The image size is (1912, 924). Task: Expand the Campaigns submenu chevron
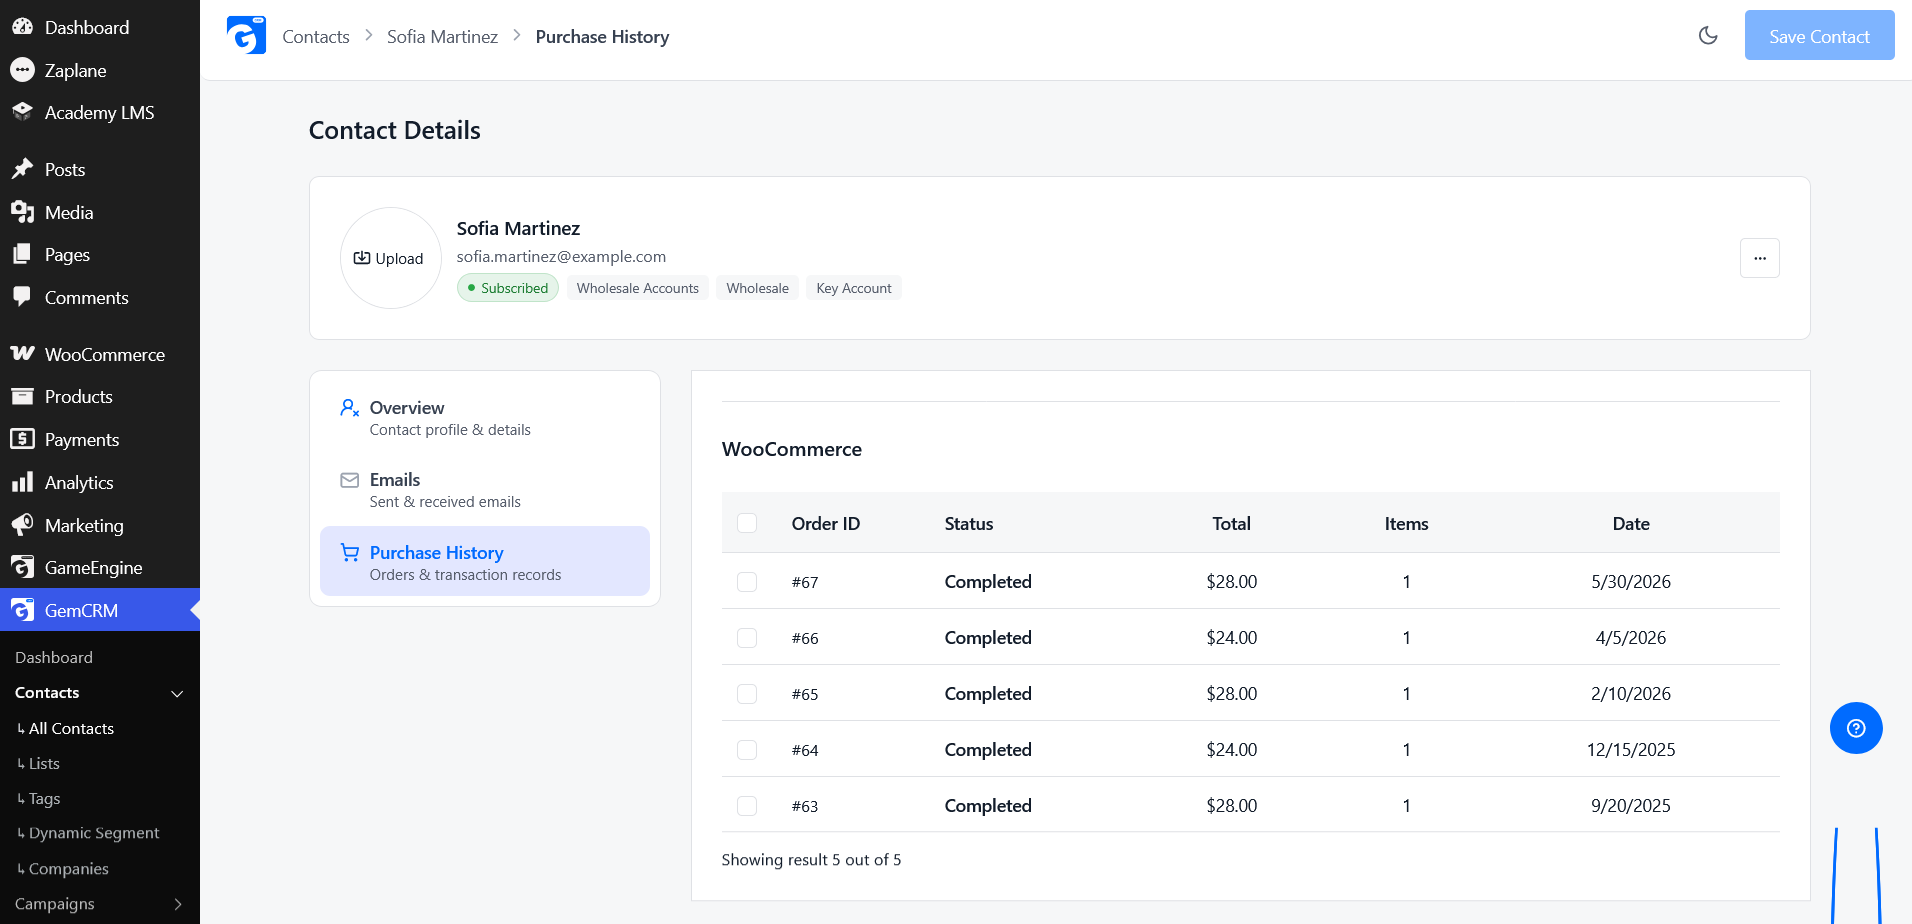coord(178,904)
